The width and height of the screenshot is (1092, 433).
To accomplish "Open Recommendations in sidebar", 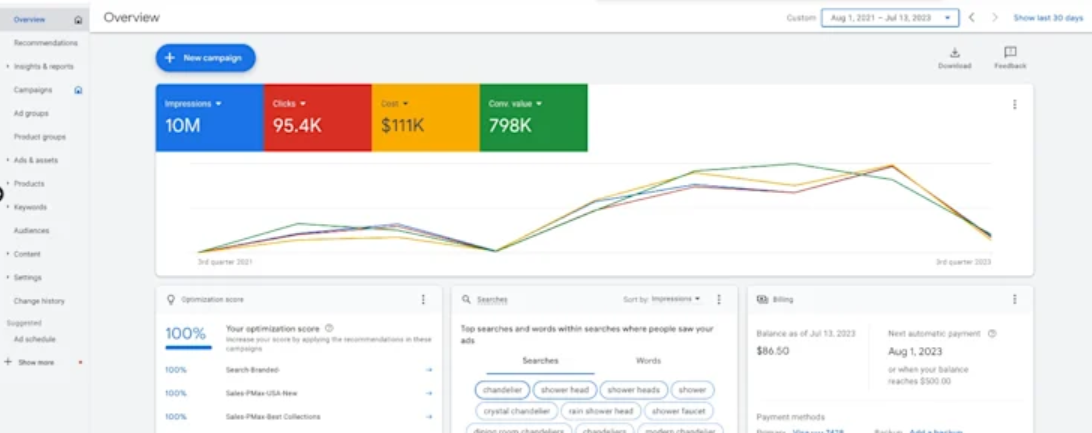I will pos(45,43).
